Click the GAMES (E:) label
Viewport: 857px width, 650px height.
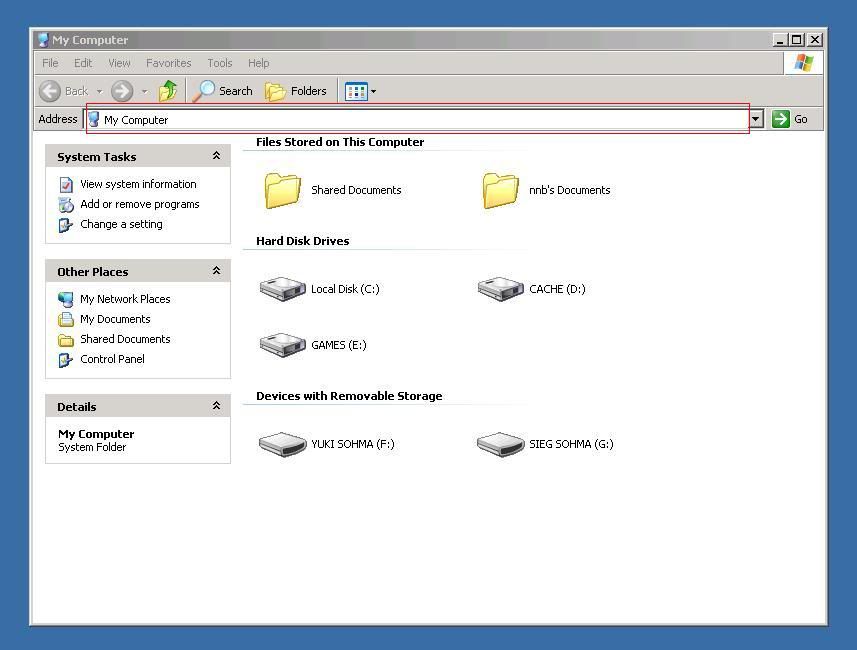click(339, 345)
